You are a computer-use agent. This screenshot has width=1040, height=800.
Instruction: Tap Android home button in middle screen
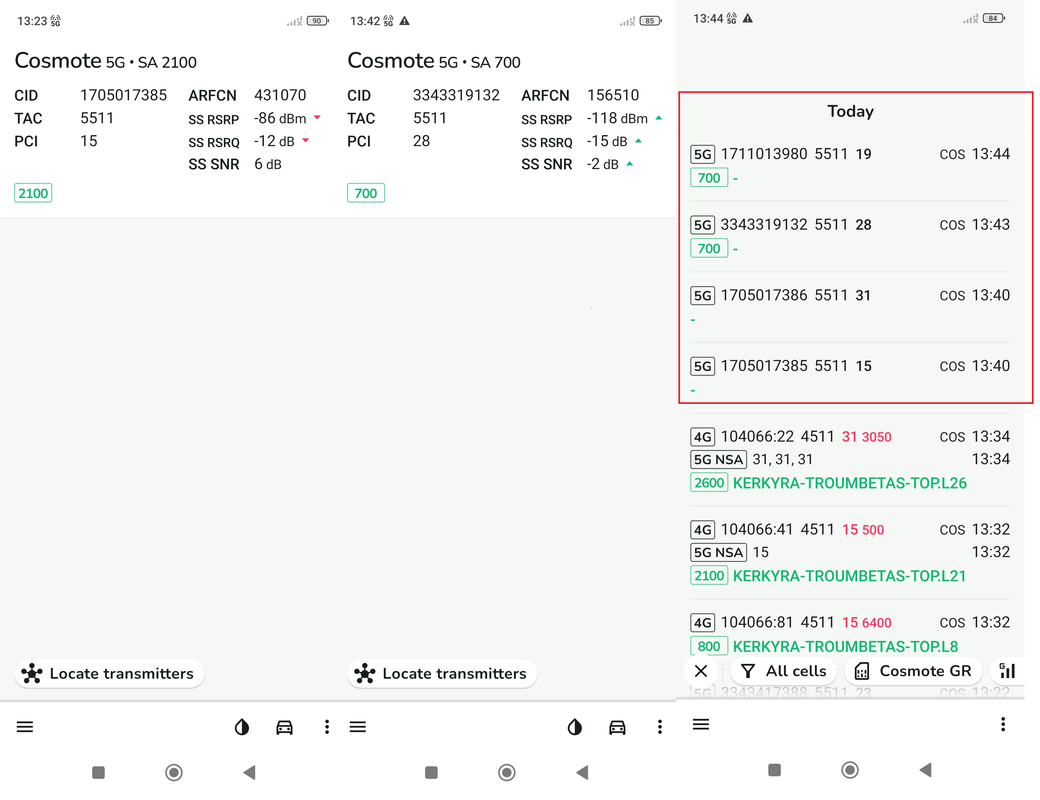coord(507,772)
